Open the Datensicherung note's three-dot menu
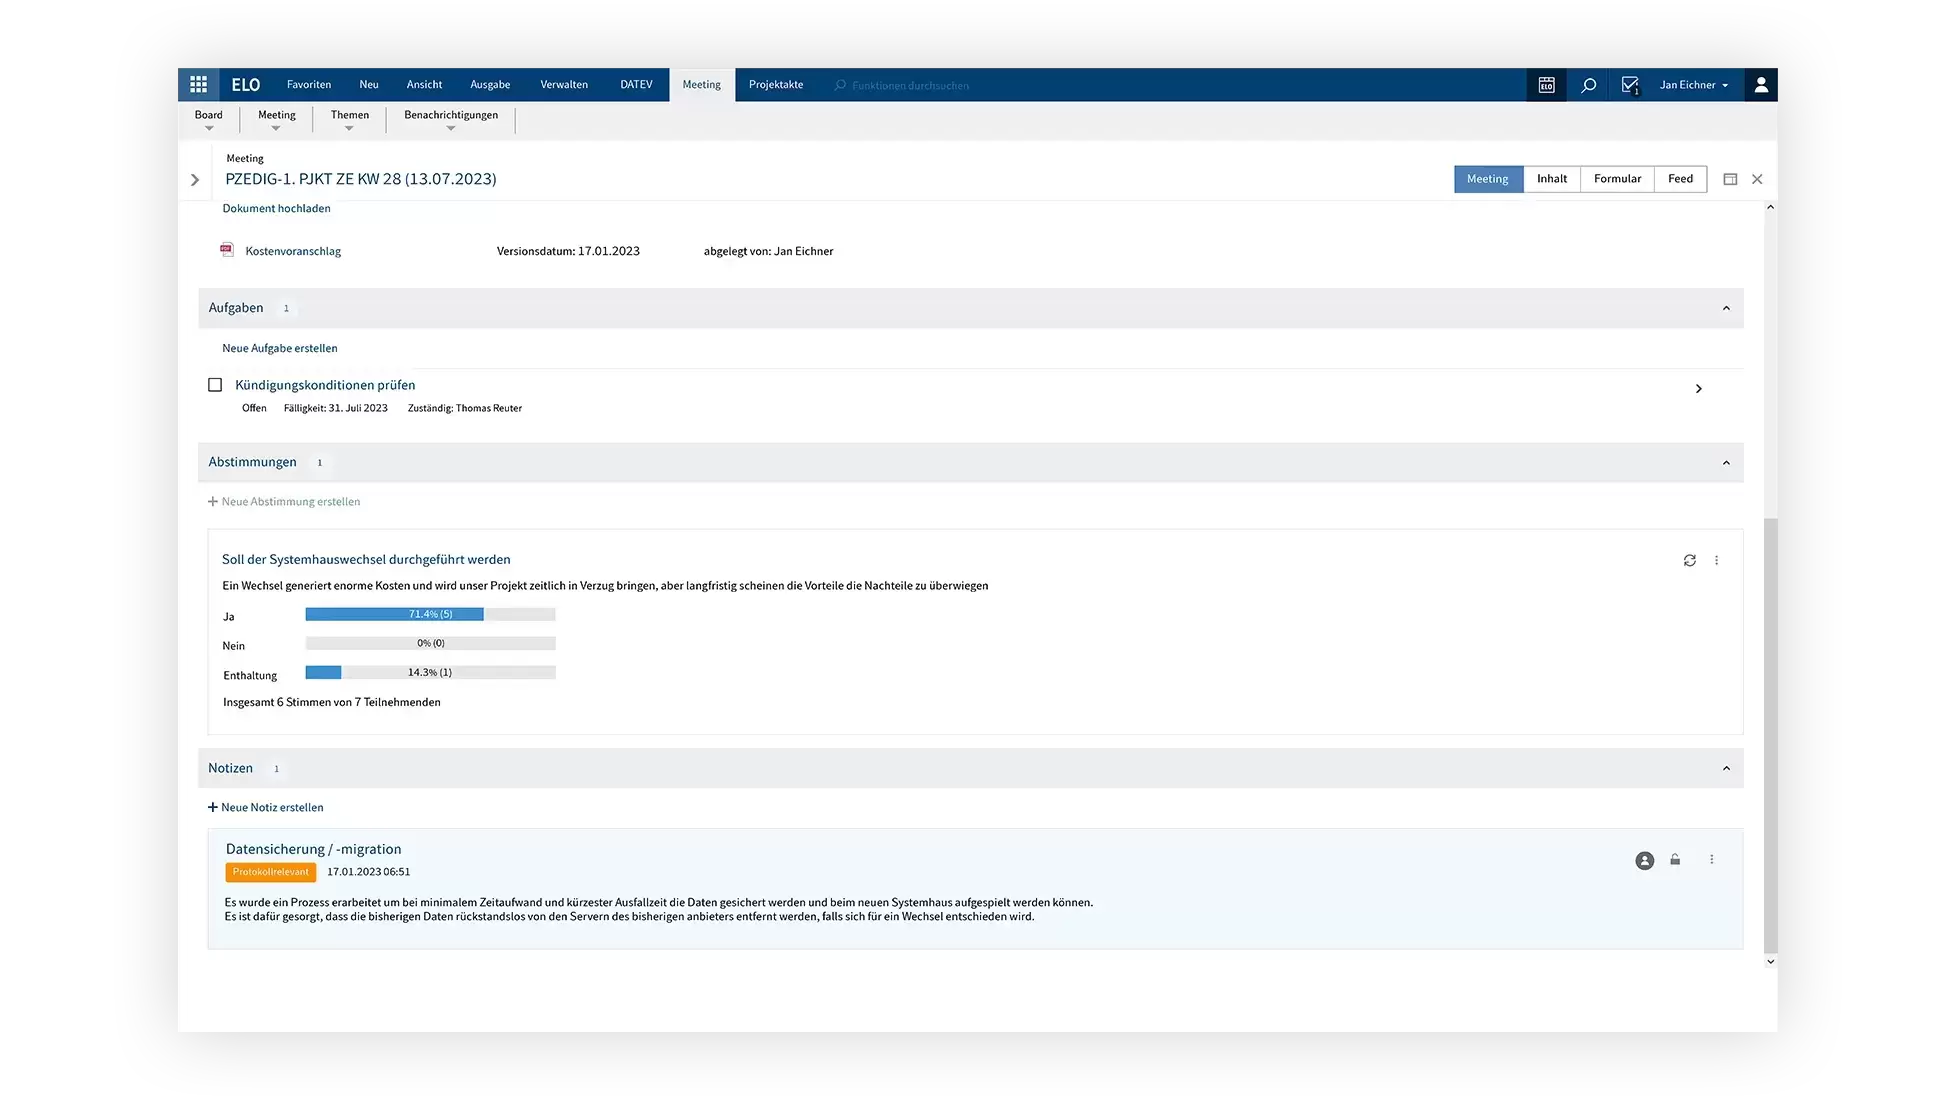 click(1712, 860)
